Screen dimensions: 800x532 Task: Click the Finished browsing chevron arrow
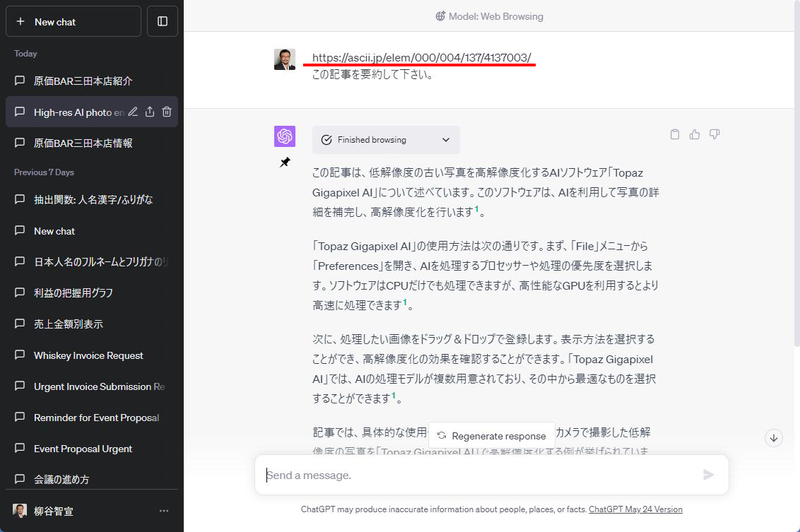coord(445,140)
